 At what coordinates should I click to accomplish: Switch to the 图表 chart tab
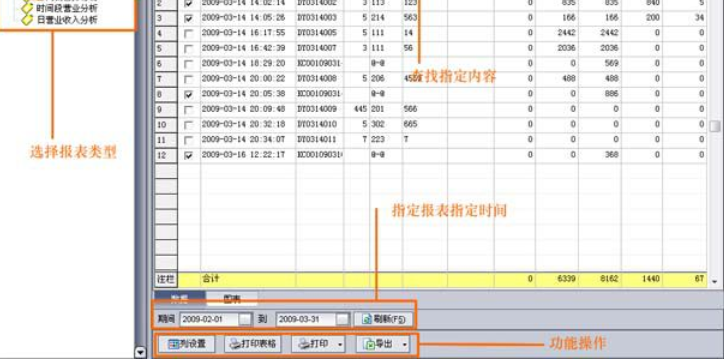(232, 299)
